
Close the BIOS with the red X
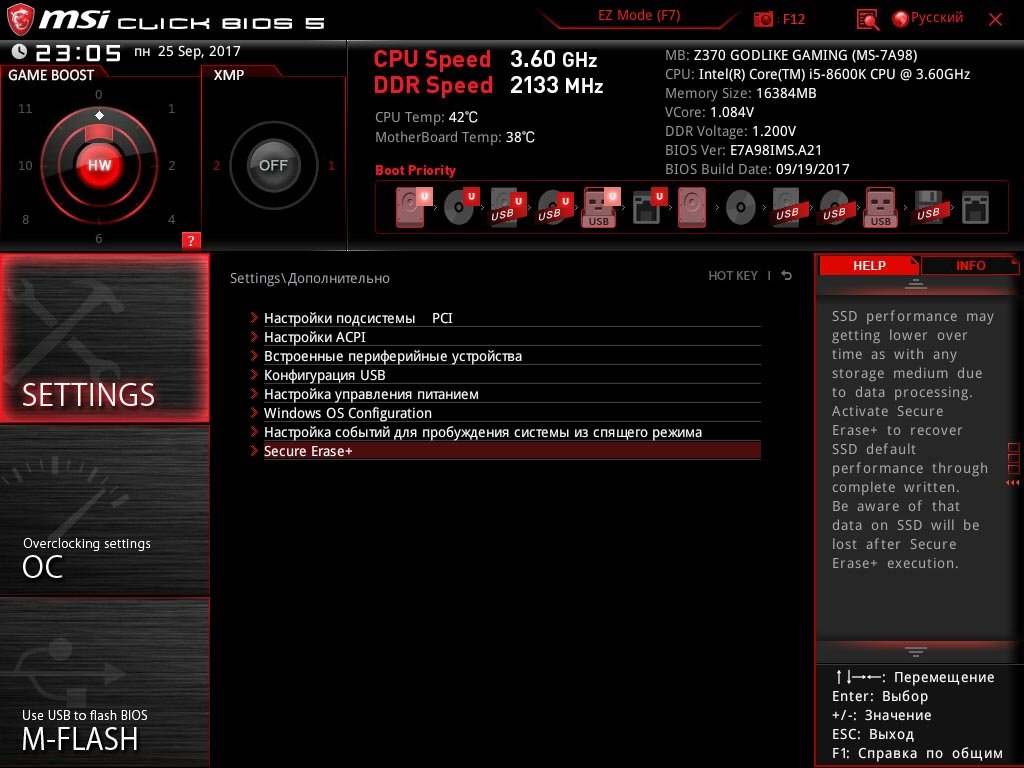coord(995,20)
